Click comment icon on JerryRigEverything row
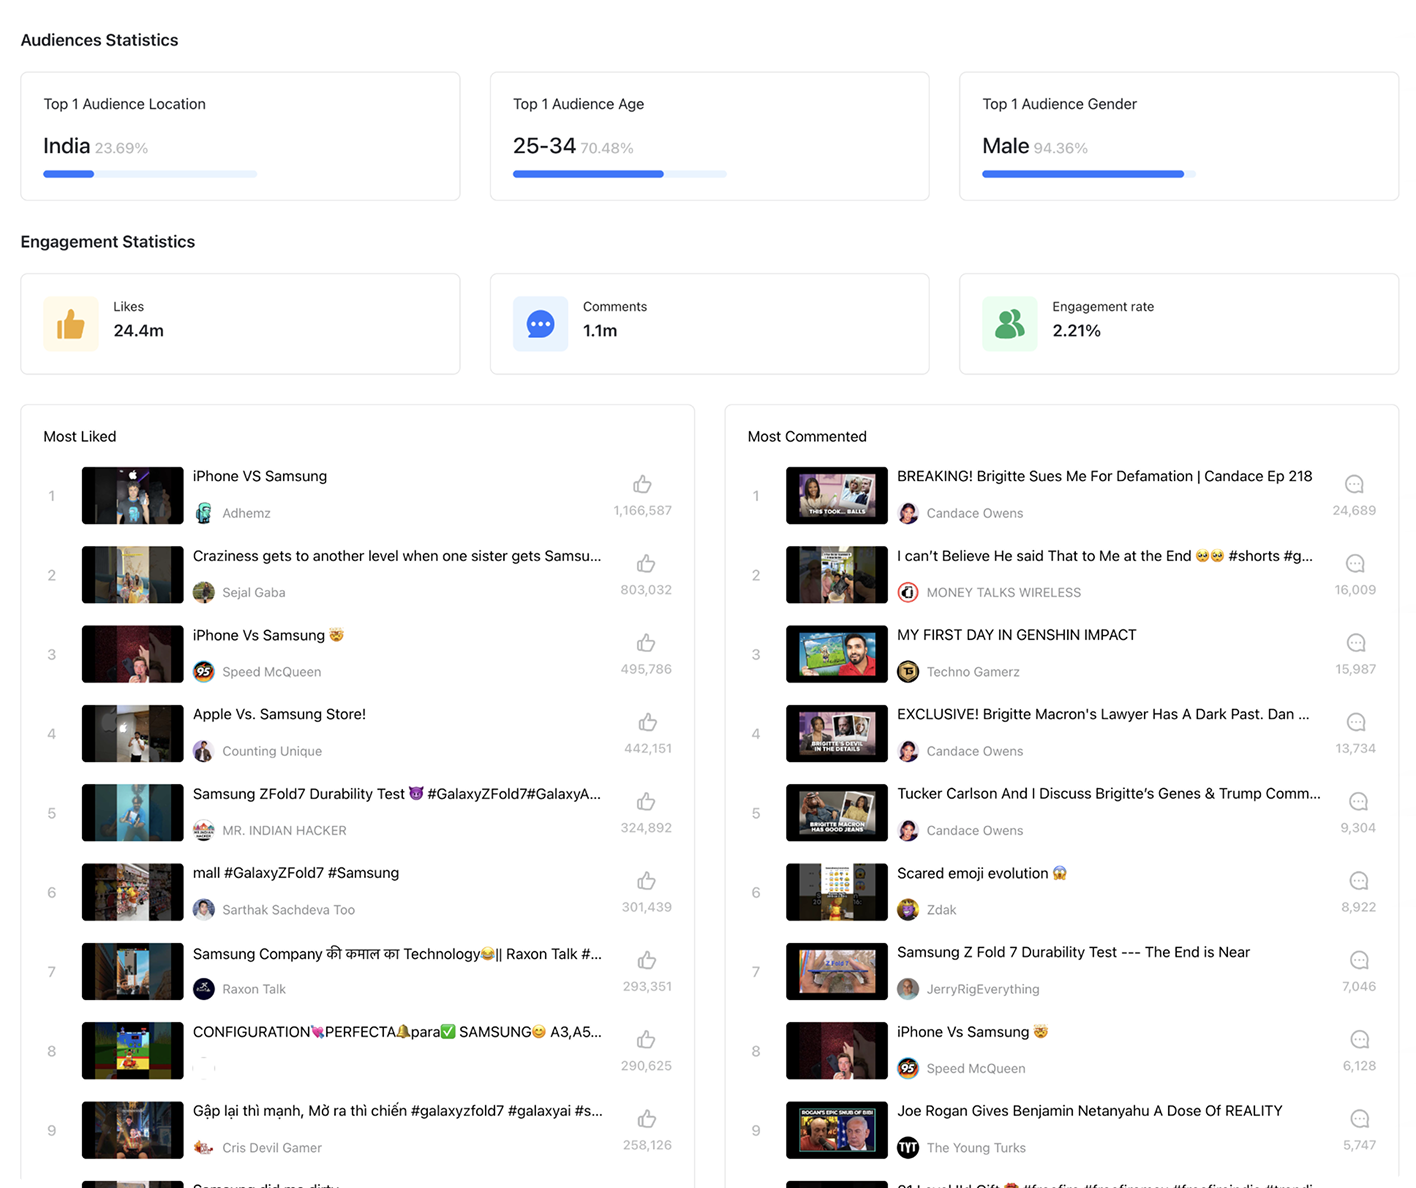 pyautogui.click(x=1359, y=960)
